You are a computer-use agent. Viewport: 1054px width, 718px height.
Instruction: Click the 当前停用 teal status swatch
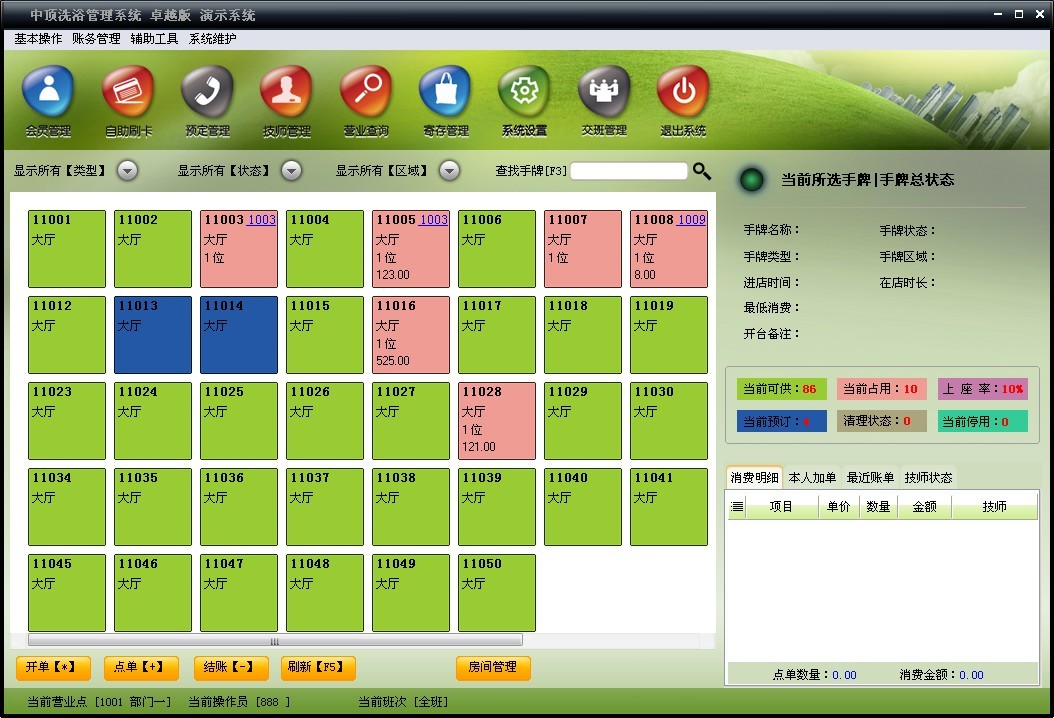click(x=983, y=422)
